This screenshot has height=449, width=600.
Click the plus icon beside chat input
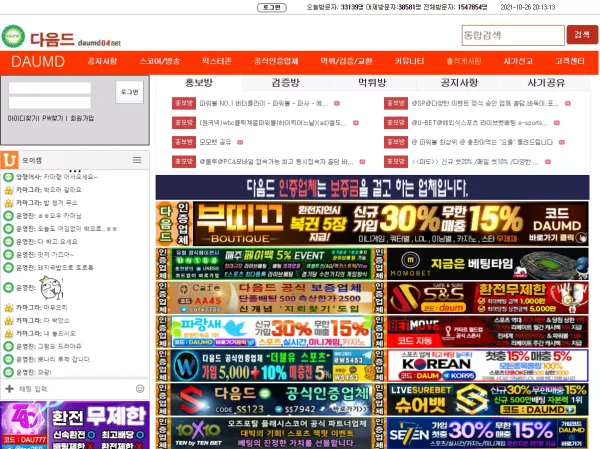(9, 389)
